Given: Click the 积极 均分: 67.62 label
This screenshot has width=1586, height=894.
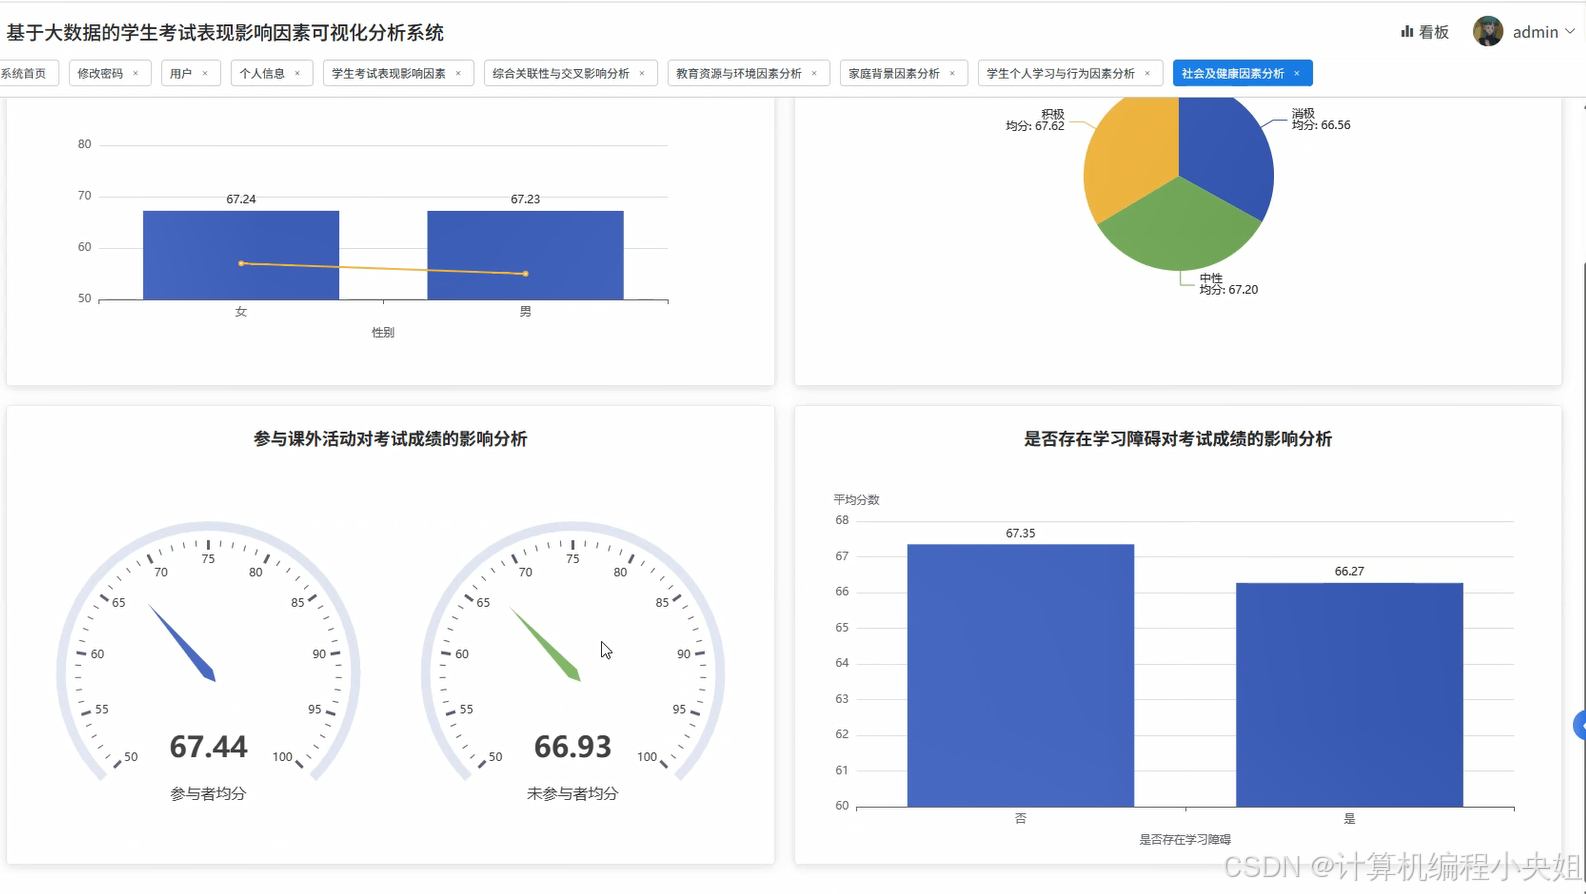Looking at the screenshot, I should [x=1035, y=120].
